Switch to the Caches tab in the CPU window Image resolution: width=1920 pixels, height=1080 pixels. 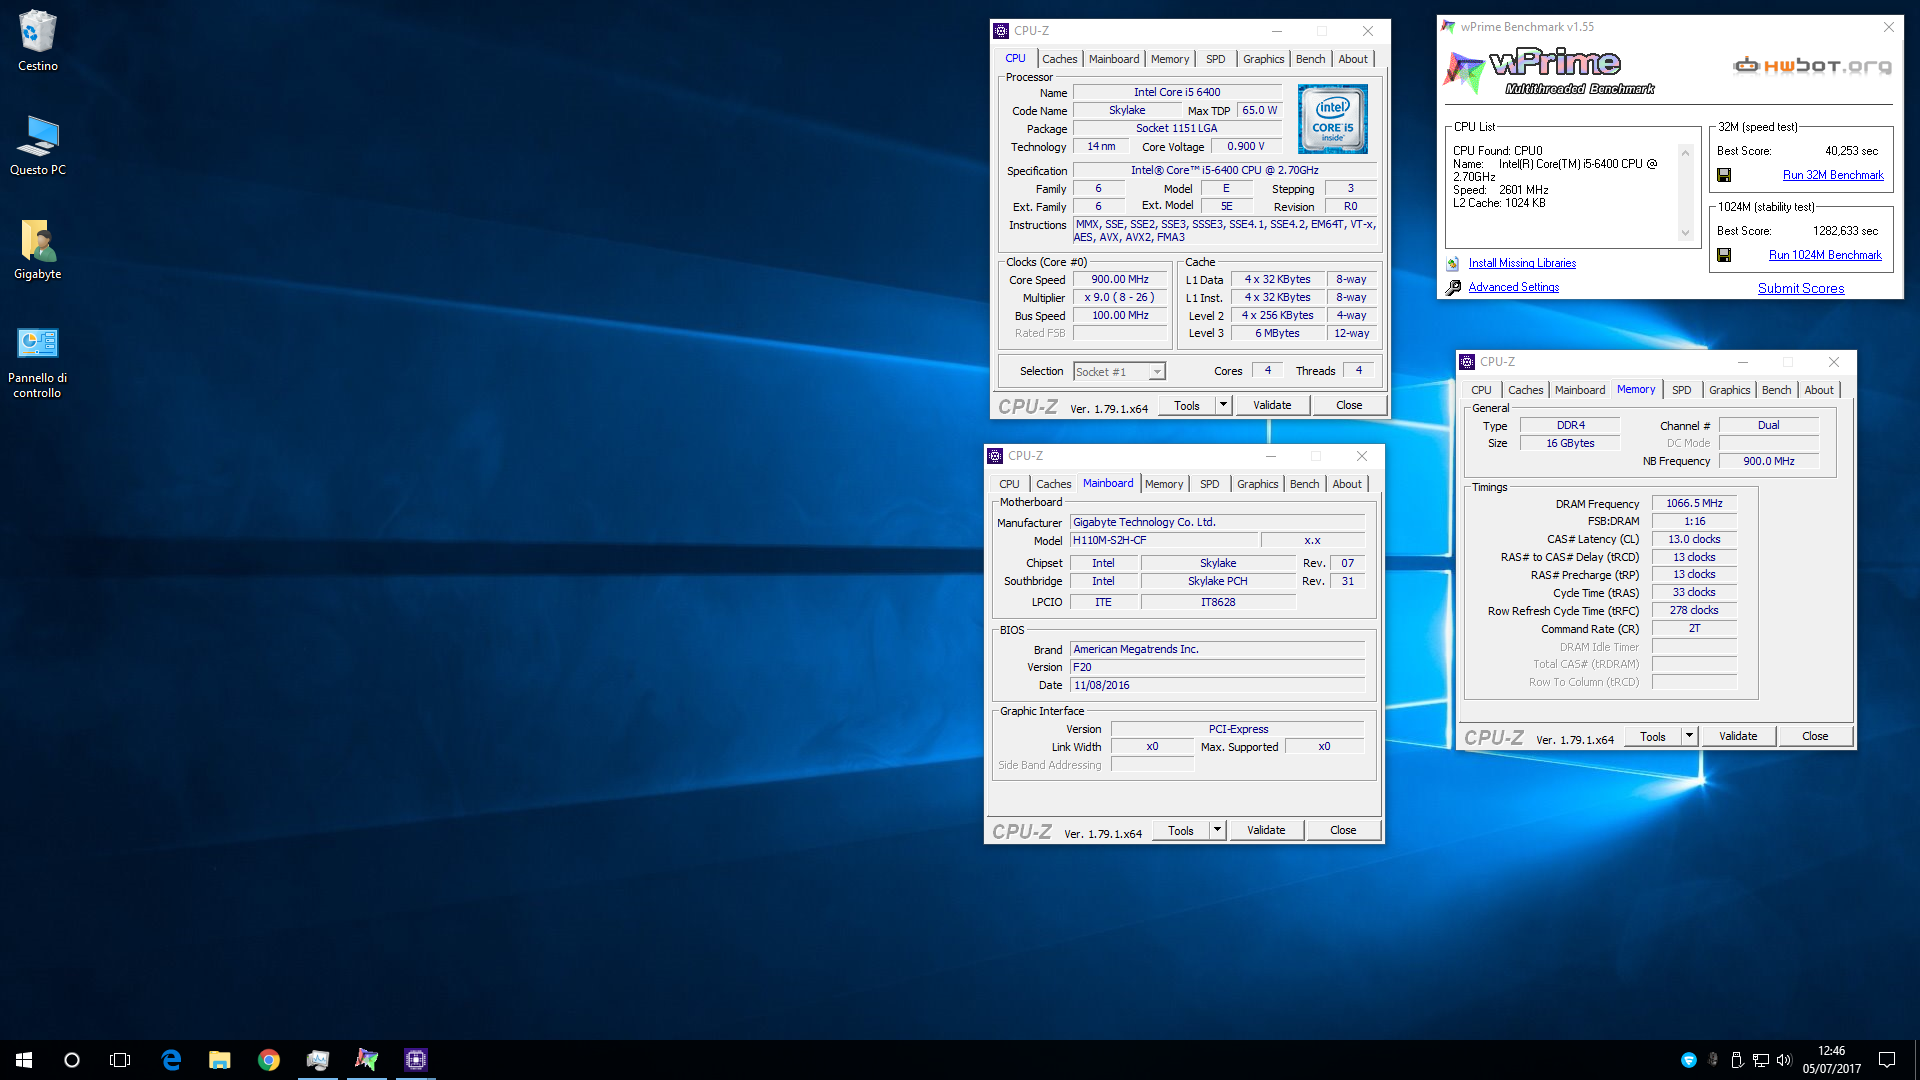(1059, 59)
